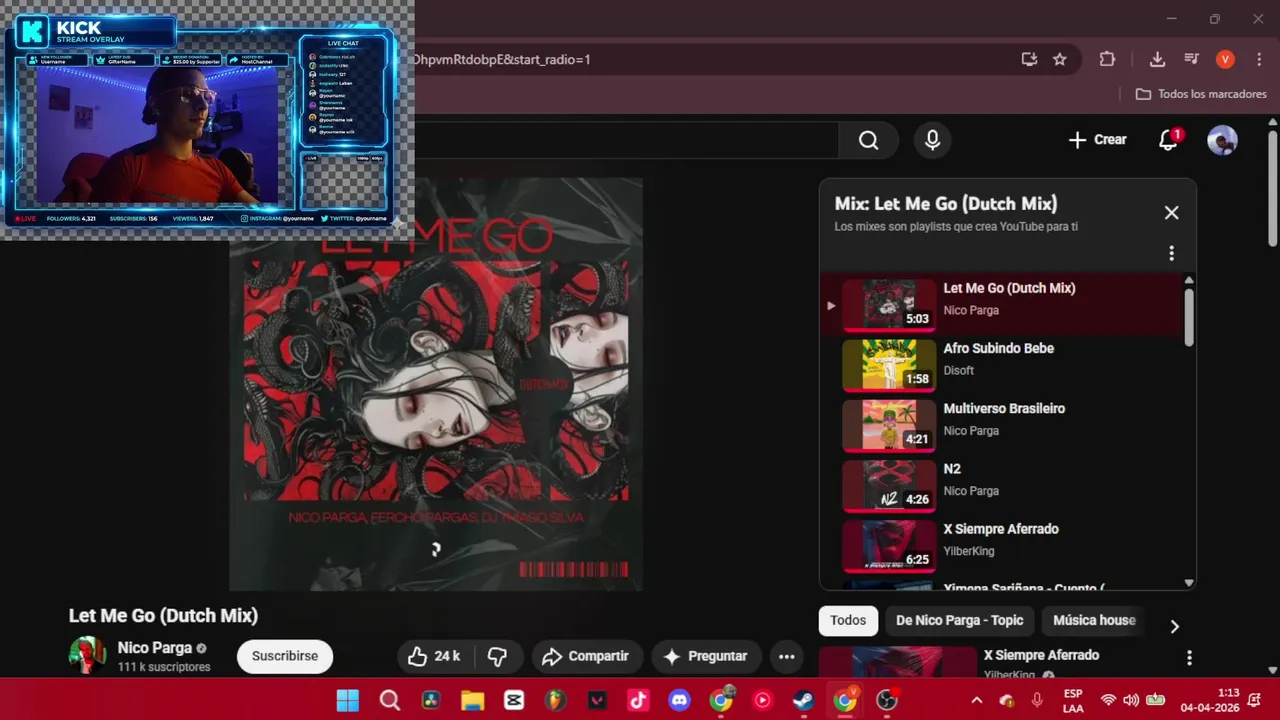Click the Chrome profile avatar V

pos(1225,59)
